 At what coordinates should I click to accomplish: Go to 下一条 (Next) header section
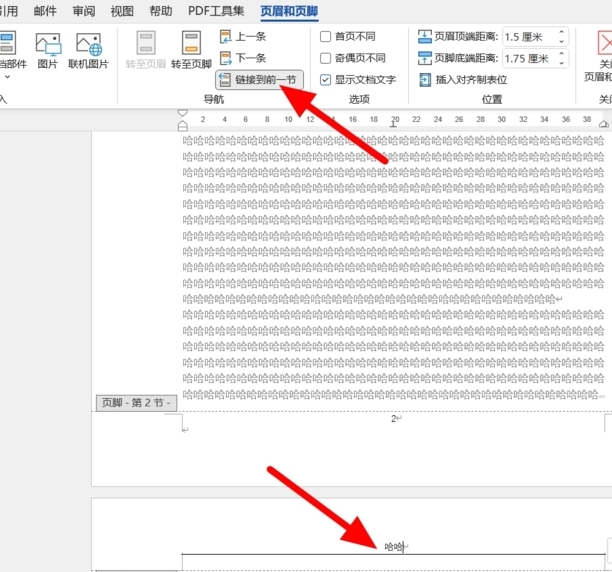click(243, 58)
